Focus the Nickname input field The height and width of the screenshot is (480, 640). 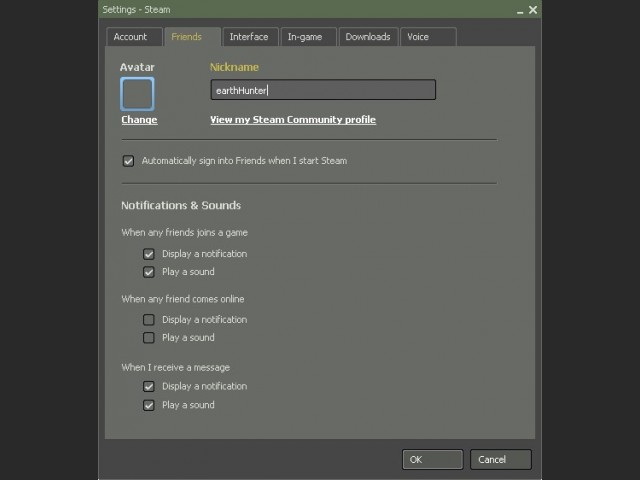point(323,90)
